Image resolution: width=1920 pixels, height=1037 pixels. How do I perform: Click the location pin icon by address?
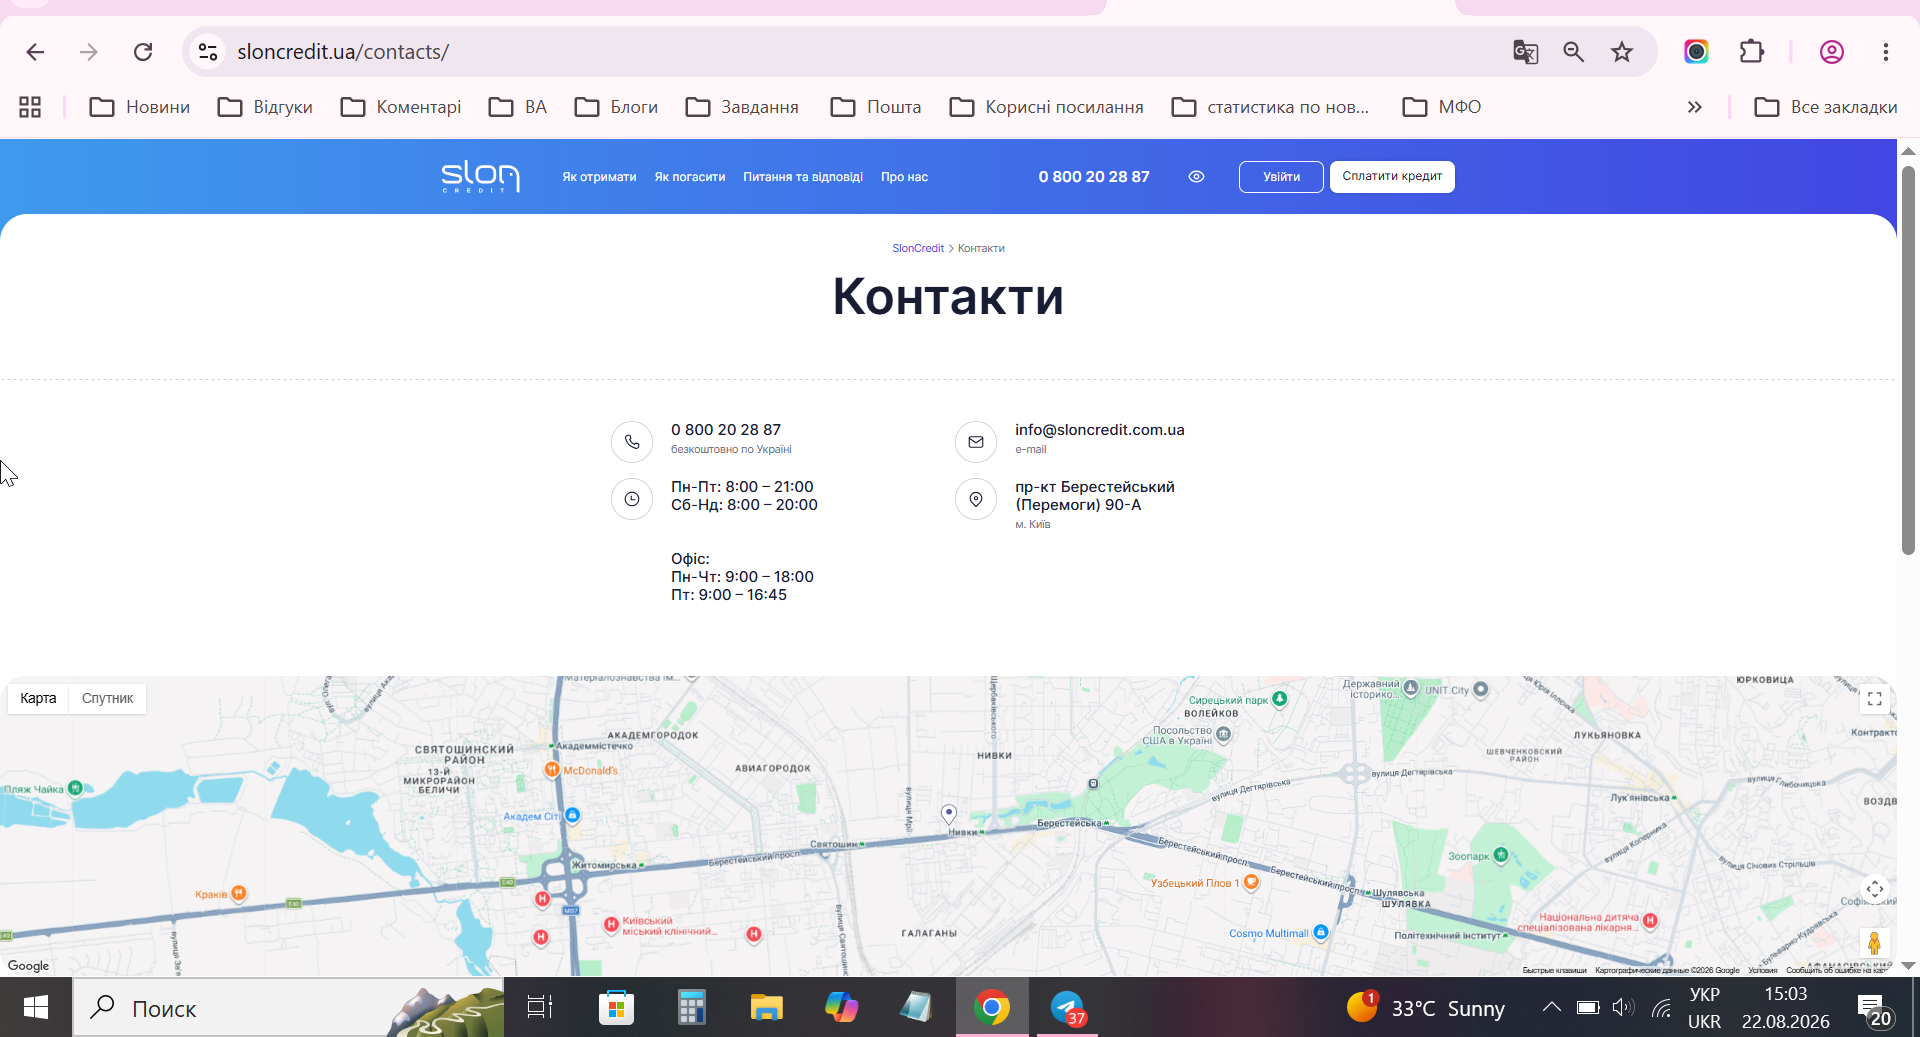(x=976, y=498)
